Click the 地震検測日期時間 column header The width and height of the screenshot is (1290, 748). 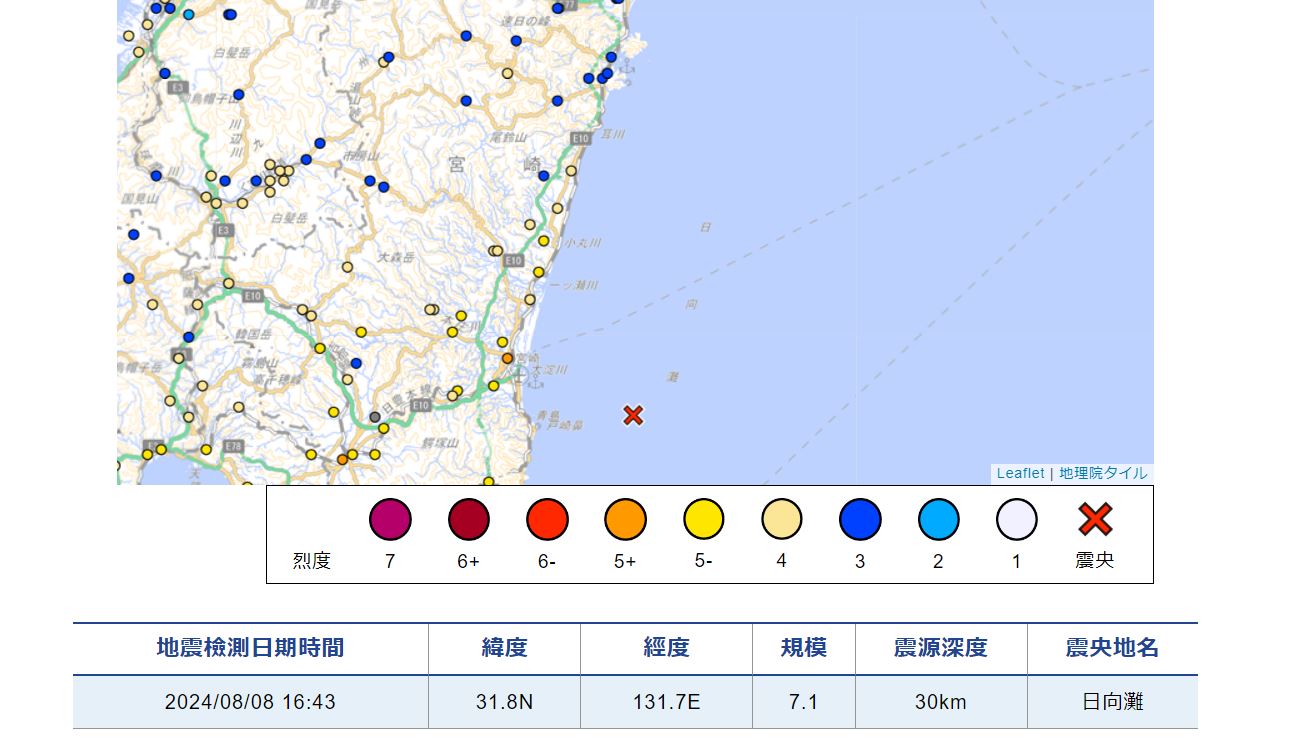(250, 648)
